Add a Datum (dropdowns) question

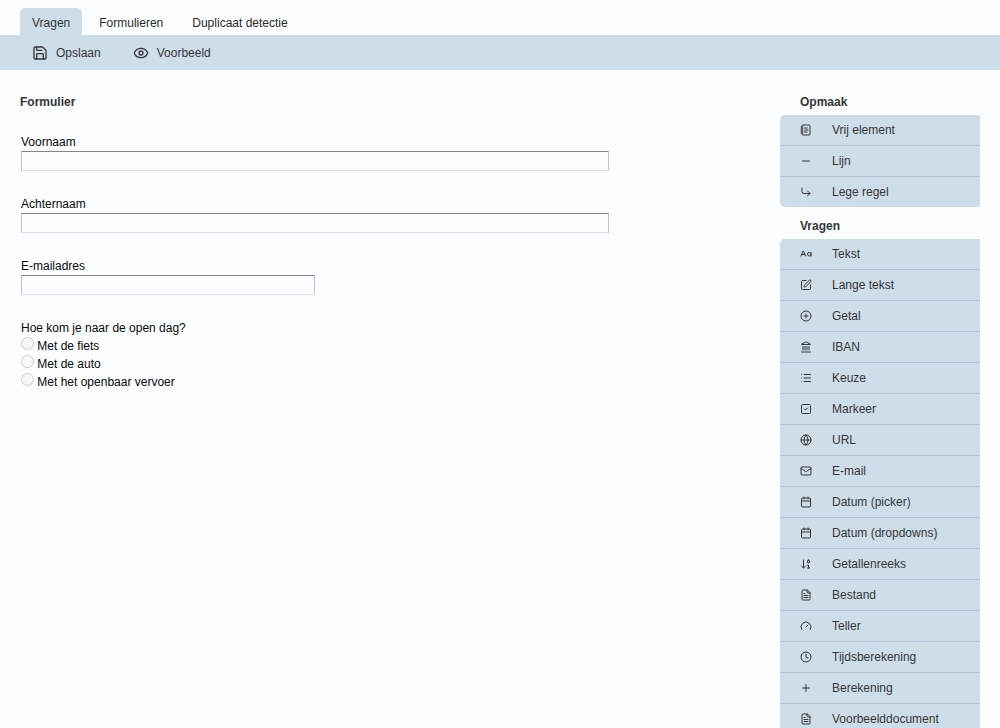[x=880, y=533]
